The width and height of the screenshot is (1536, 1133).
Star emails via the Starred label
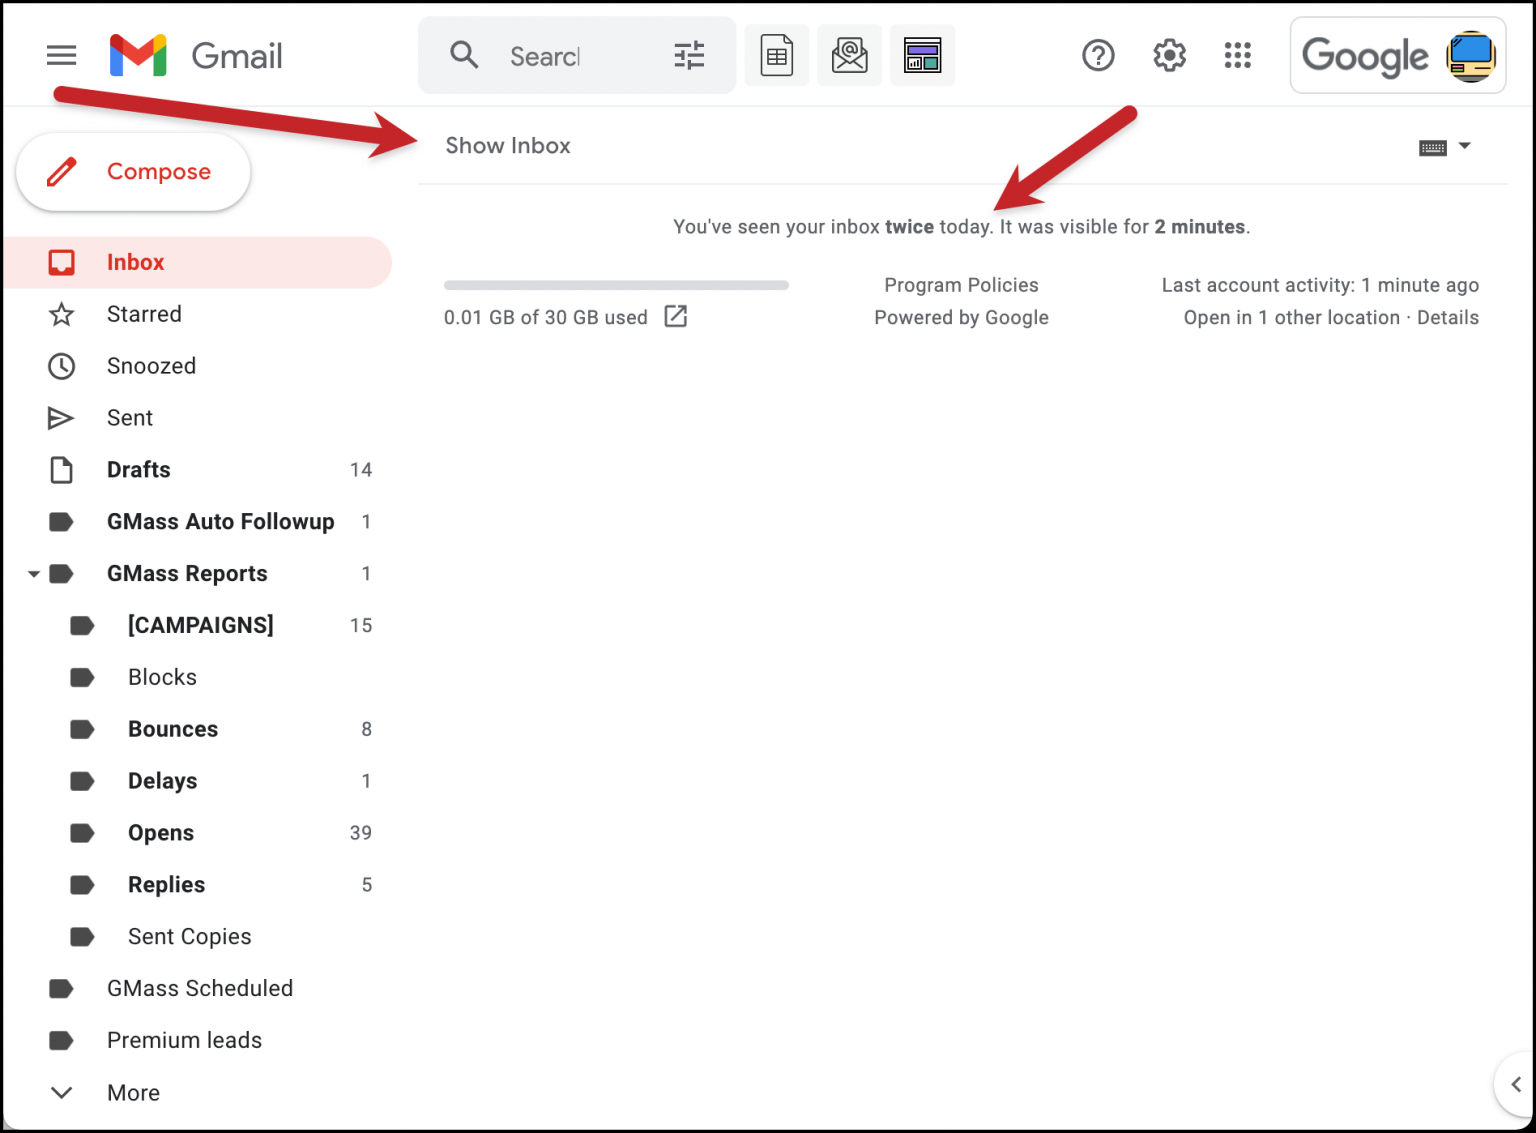tap(144, 313)
